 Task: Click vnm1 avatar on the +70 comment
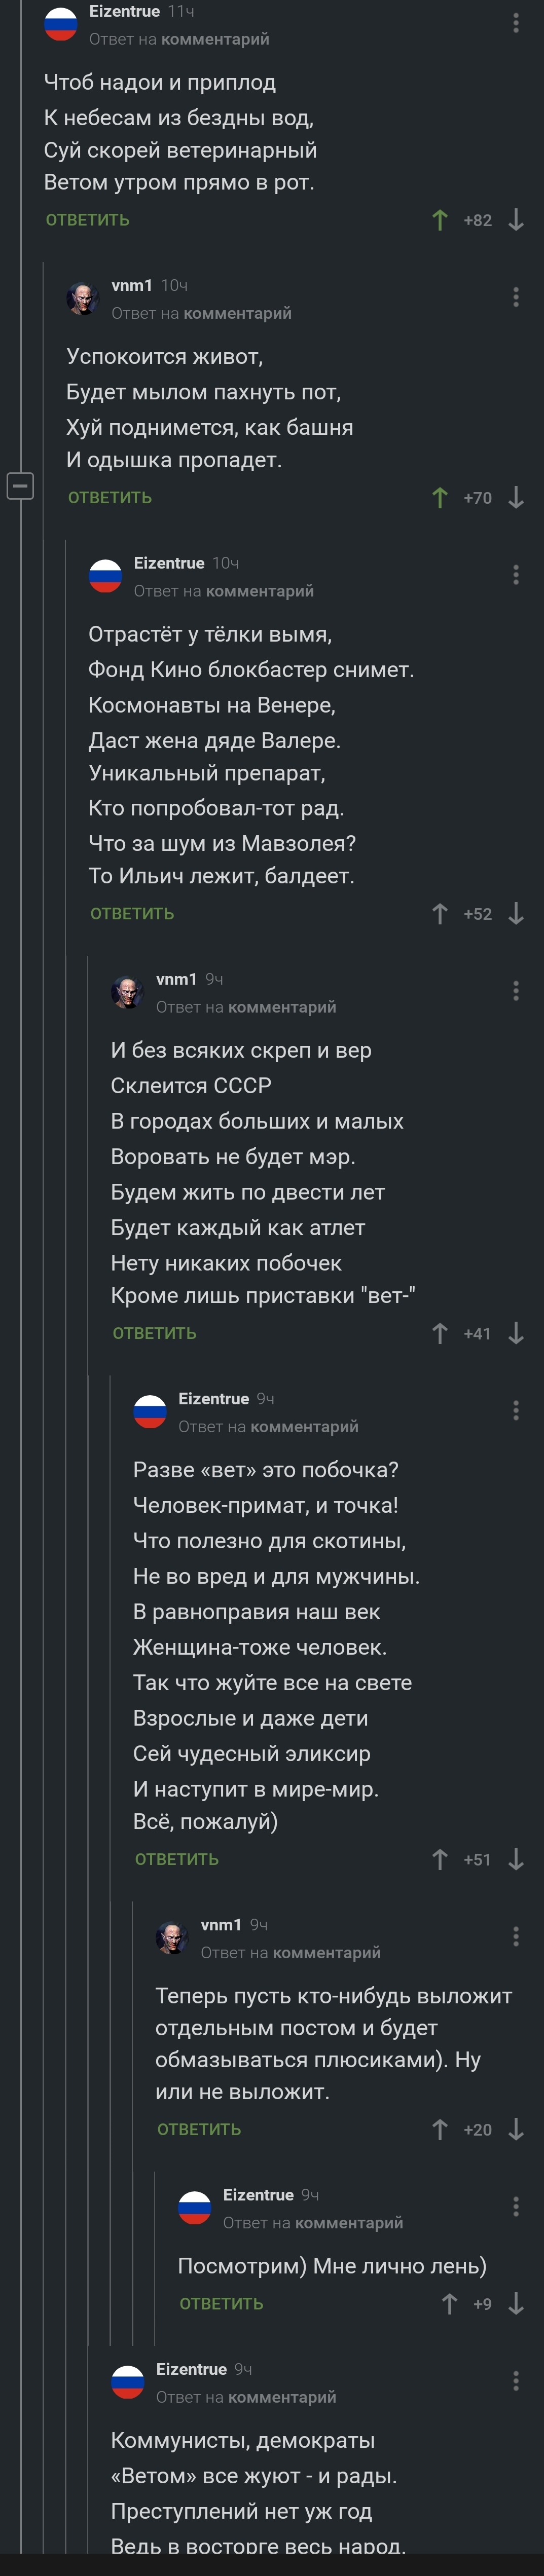[83, 298]
